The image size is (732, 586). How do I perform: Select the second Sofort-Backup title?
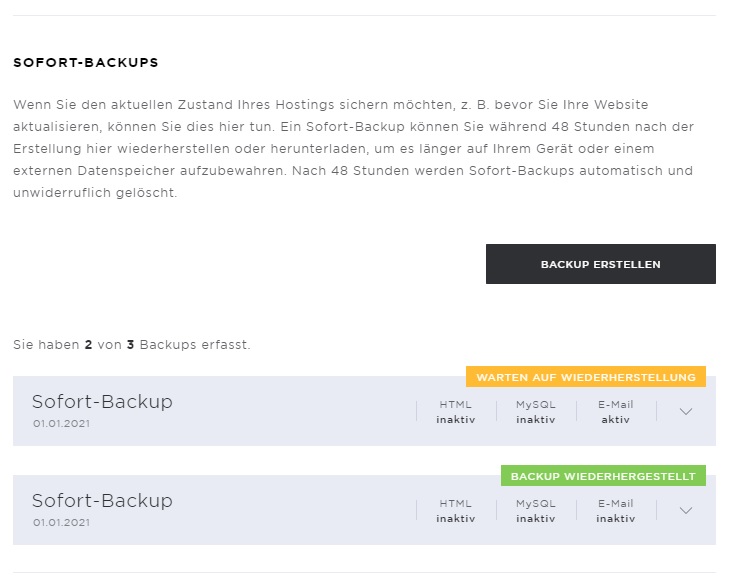tap(102, 501)
